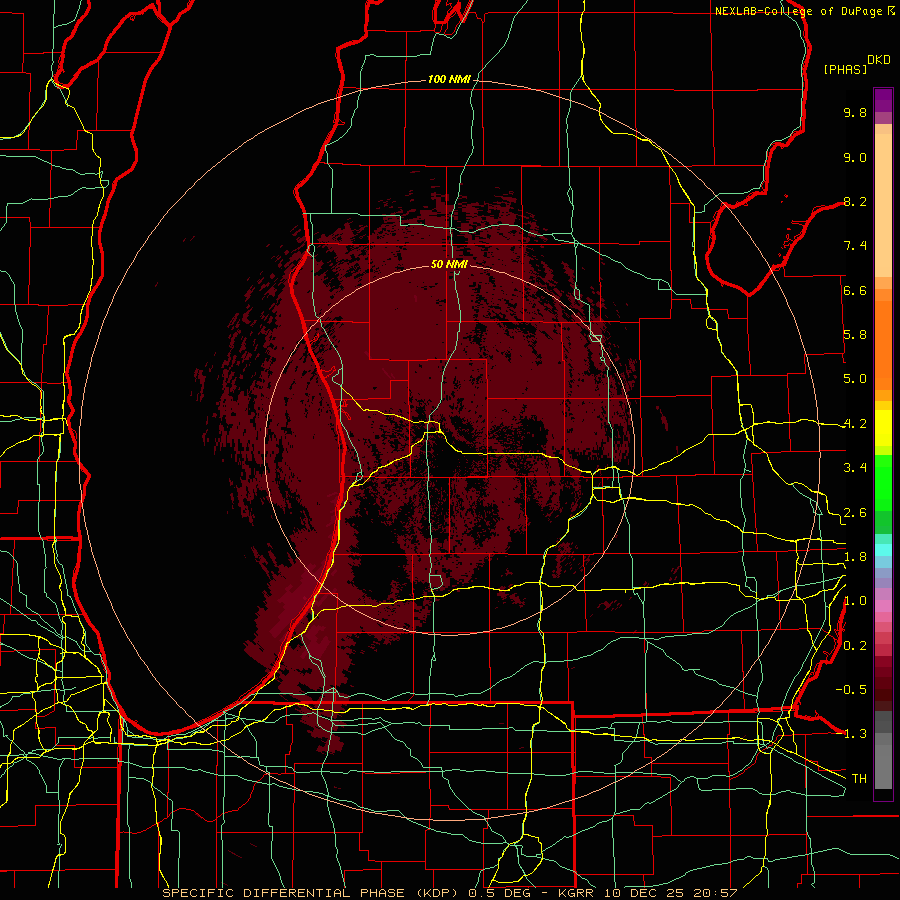The width and height of the screenshot is (900, 900).
Task: Click the 8.2 scale value
Action: click(x=855, y=201)
